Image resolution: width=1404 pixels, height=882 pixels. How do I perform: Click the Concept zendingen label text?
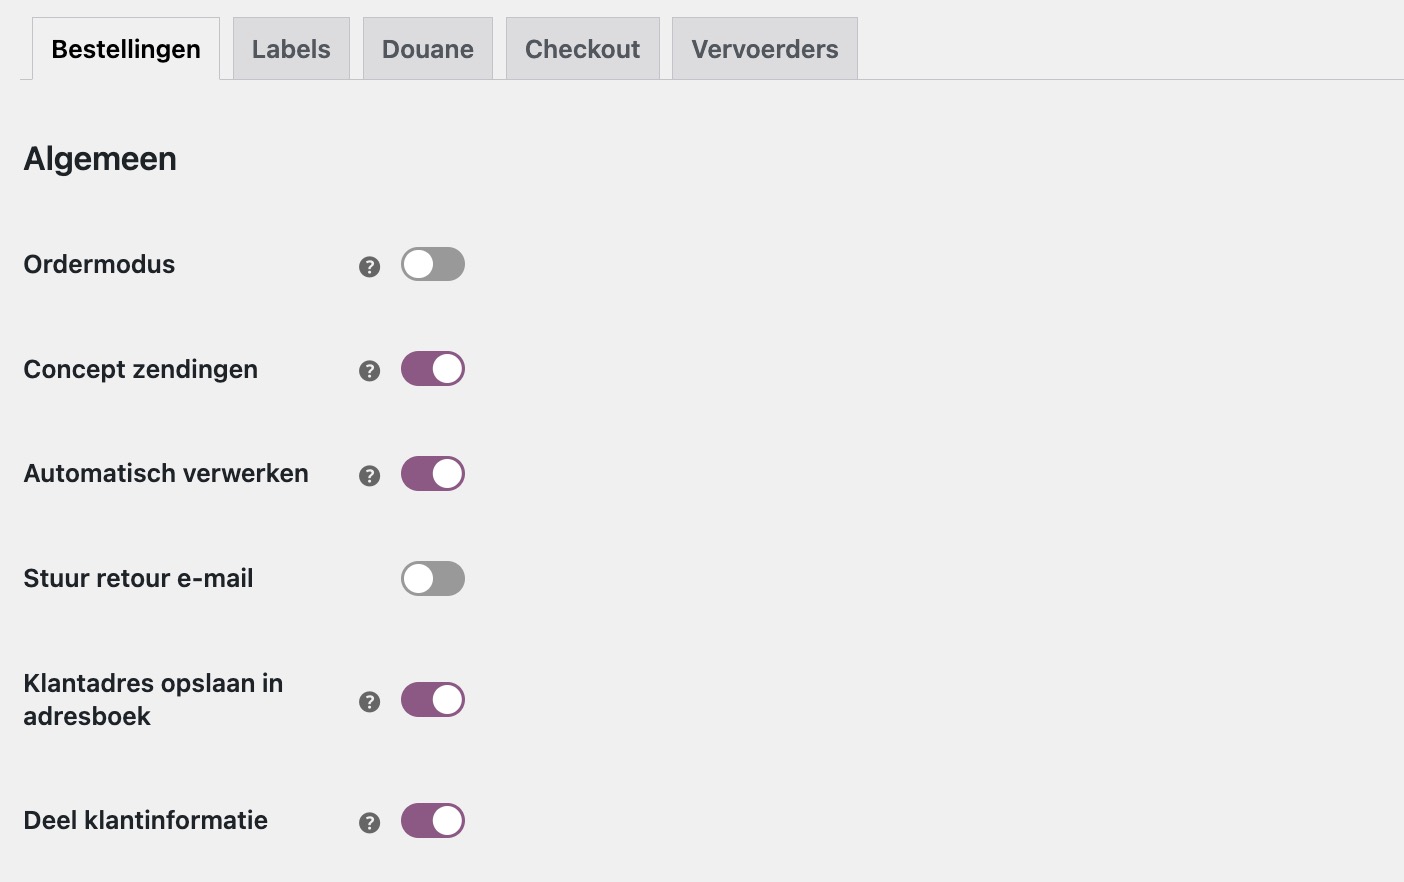pos(140,368)
